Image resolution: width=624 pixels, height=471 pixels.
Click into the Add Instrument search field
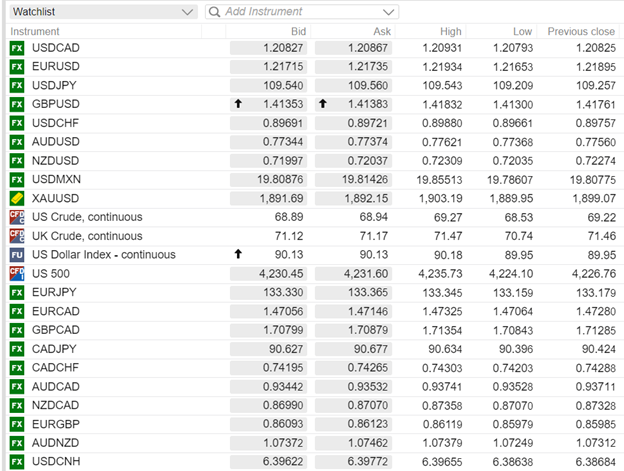coord(300,12)
